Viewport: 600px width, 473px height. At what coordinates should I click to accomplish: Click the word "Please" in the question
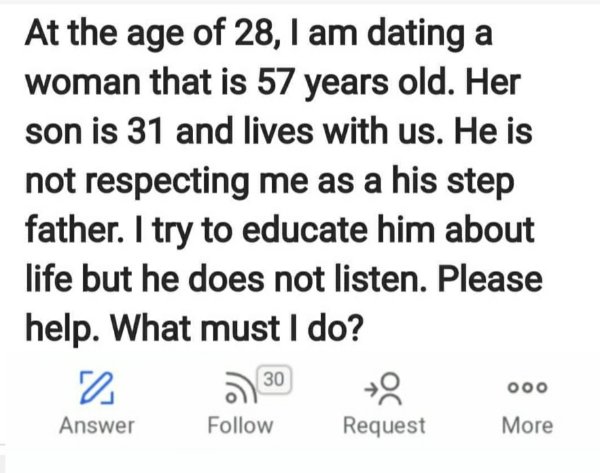tap(490, 279)
